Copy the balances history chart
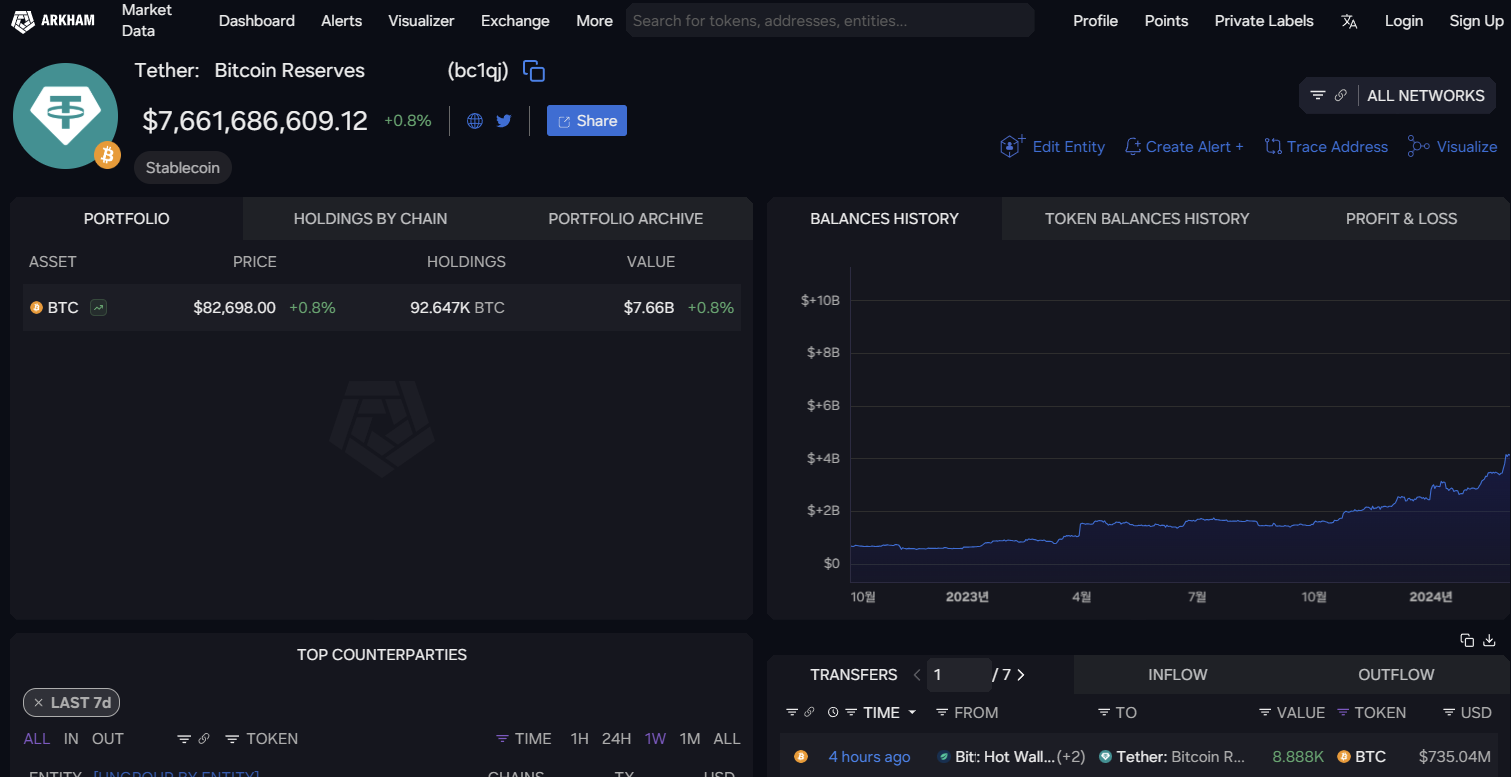The image size is (1511, 777). click(1466, 640)
